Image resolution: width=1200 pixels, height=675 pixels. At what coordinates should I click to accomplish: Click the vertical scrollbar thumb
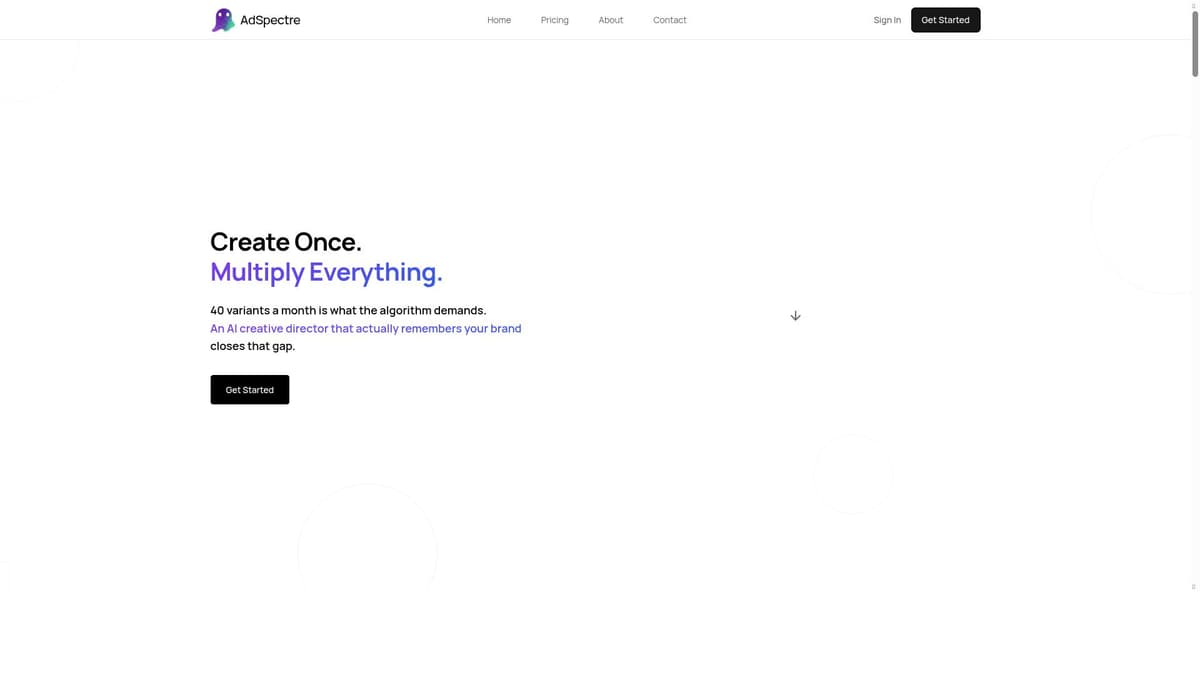pos(1194,43)
